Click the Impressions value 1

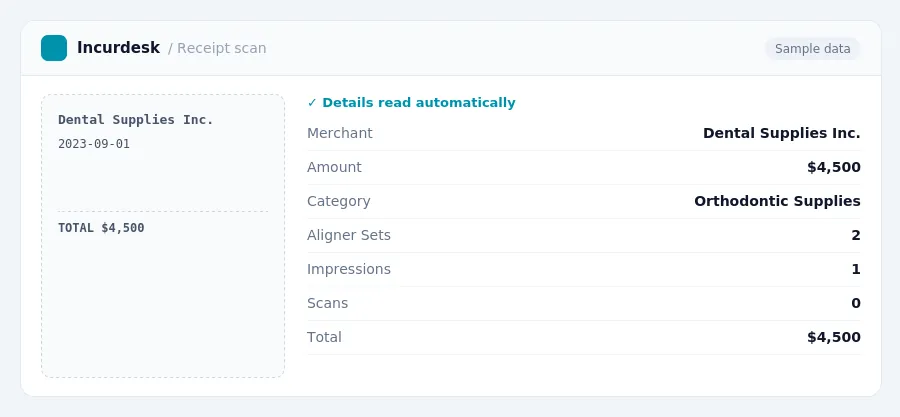pyautogui.click(x=856, y=269)
